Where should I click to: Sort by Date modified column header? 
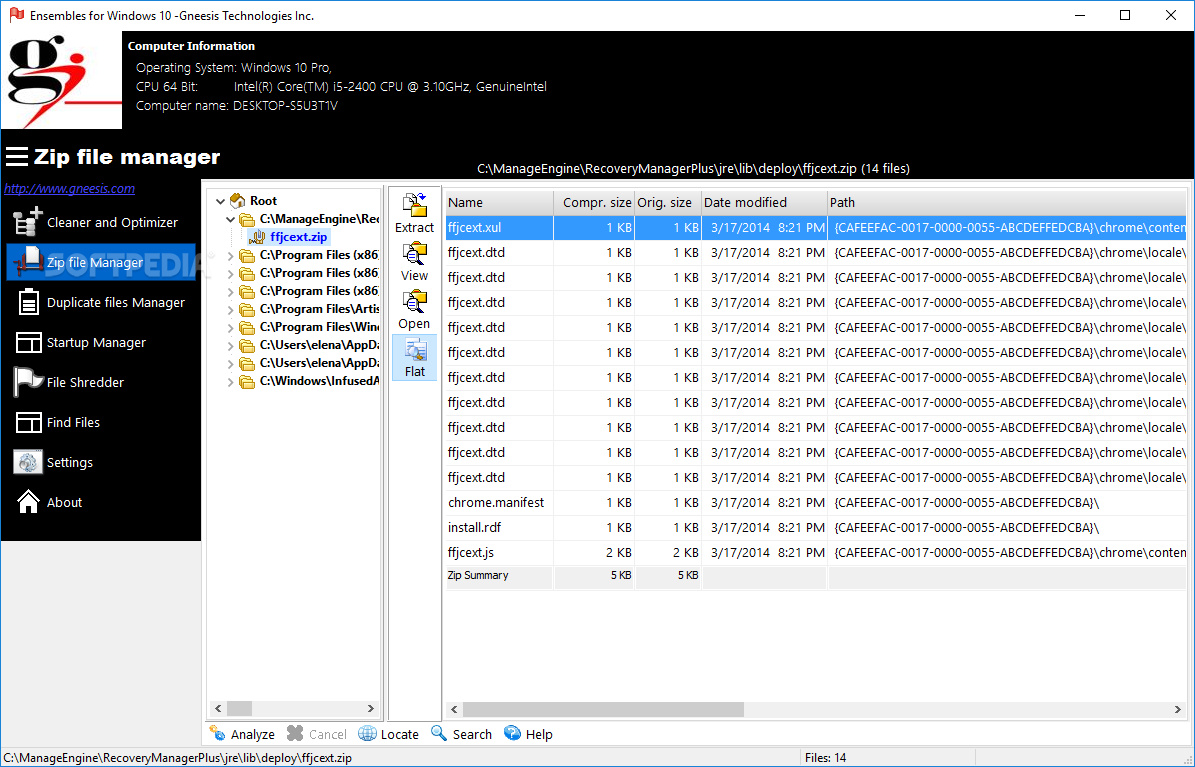[764, 203]
